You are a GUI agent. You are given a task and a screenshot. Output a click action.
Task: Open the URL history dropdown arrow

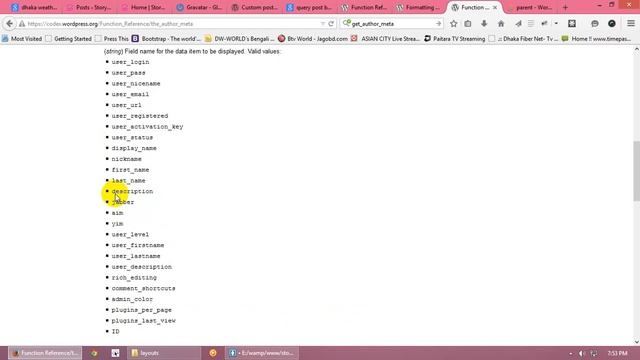(322, 24)
